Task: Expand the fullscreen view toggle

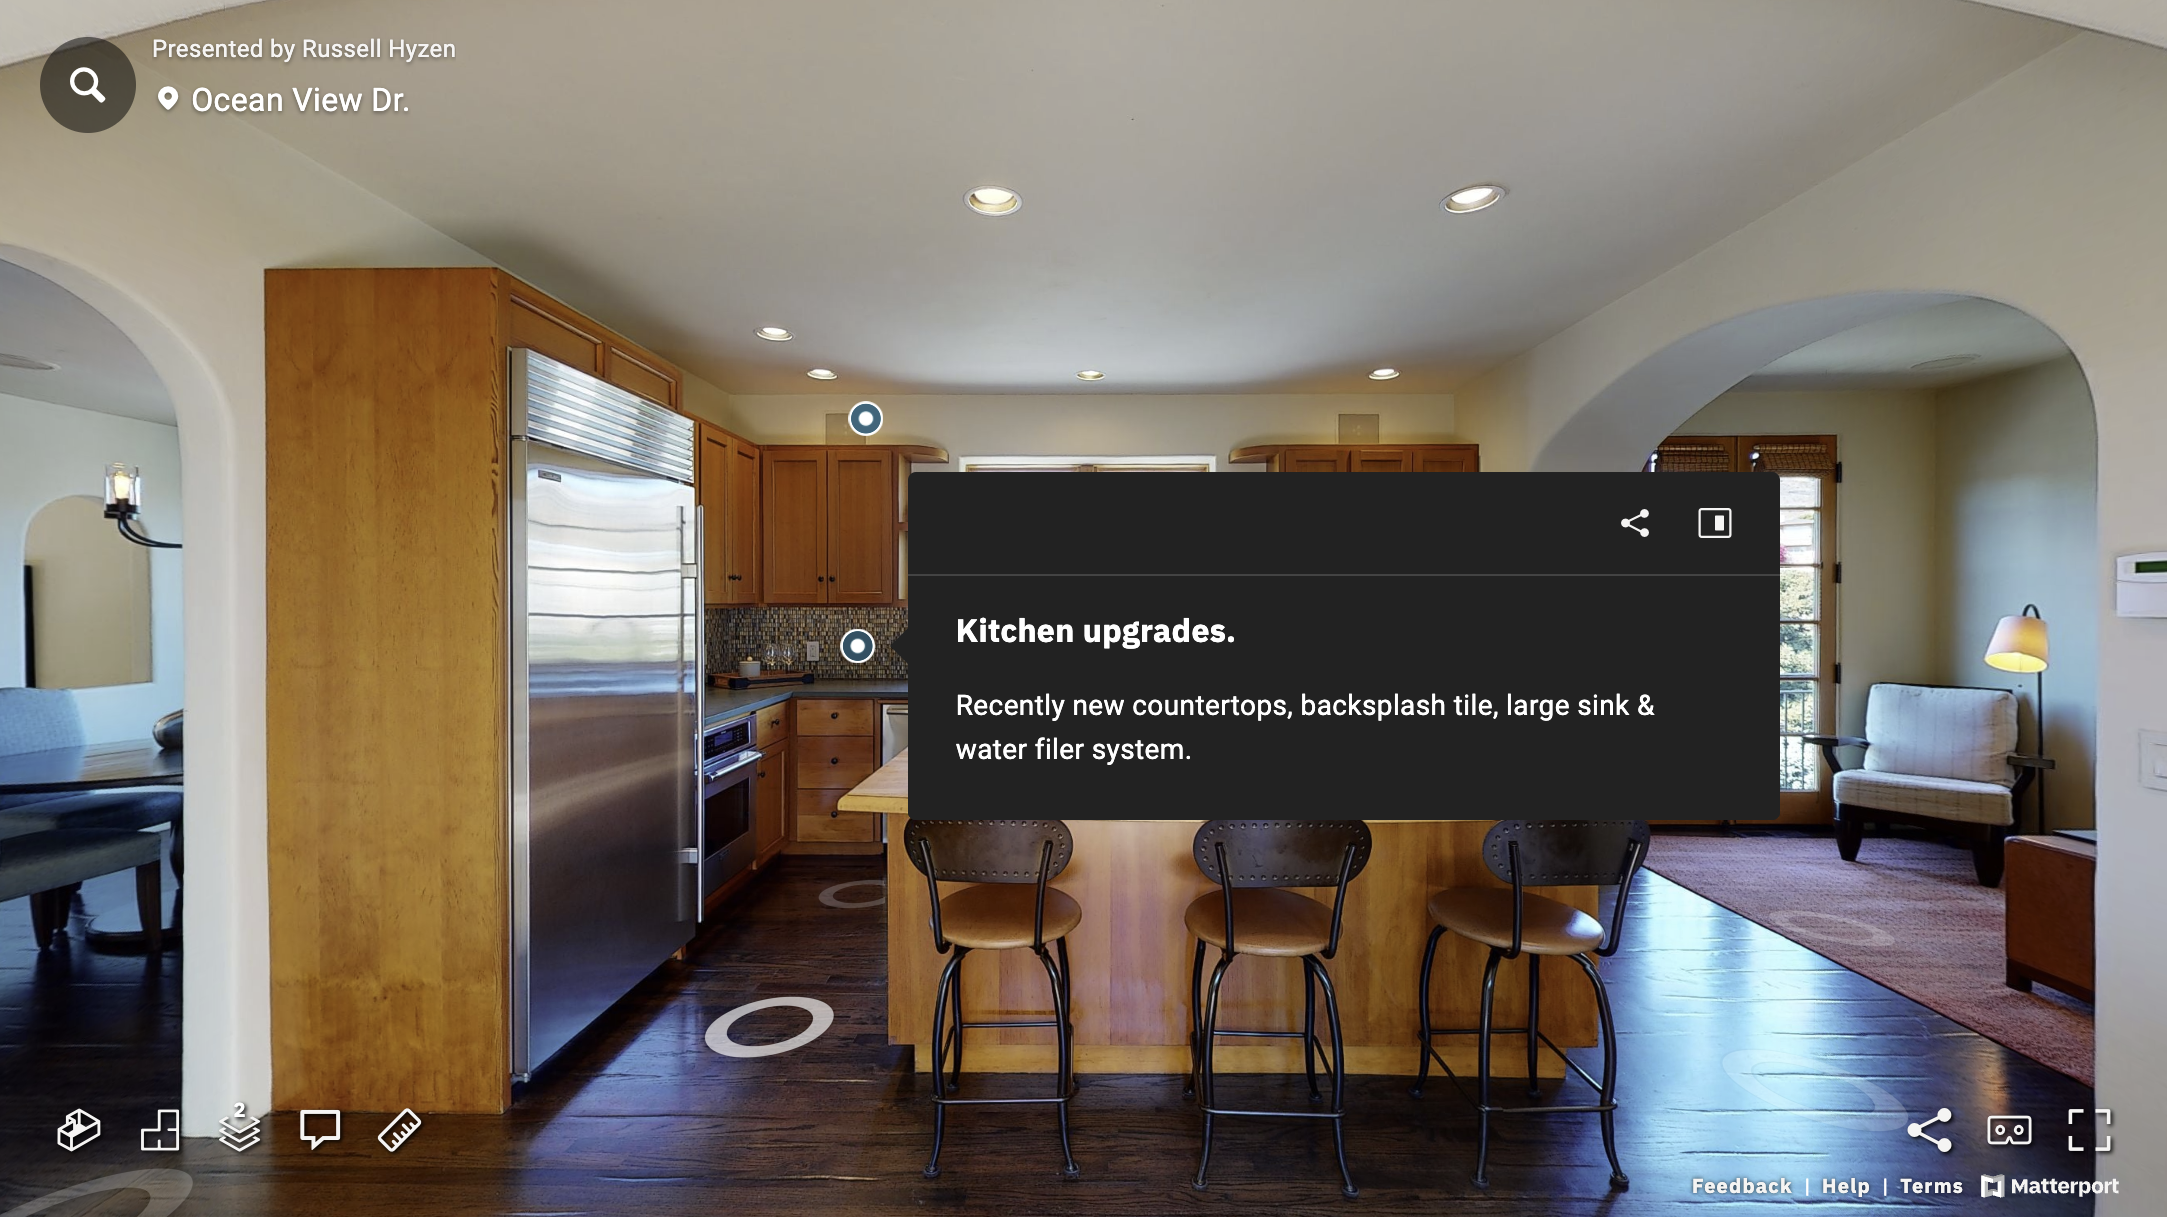Action: 2091,1129
